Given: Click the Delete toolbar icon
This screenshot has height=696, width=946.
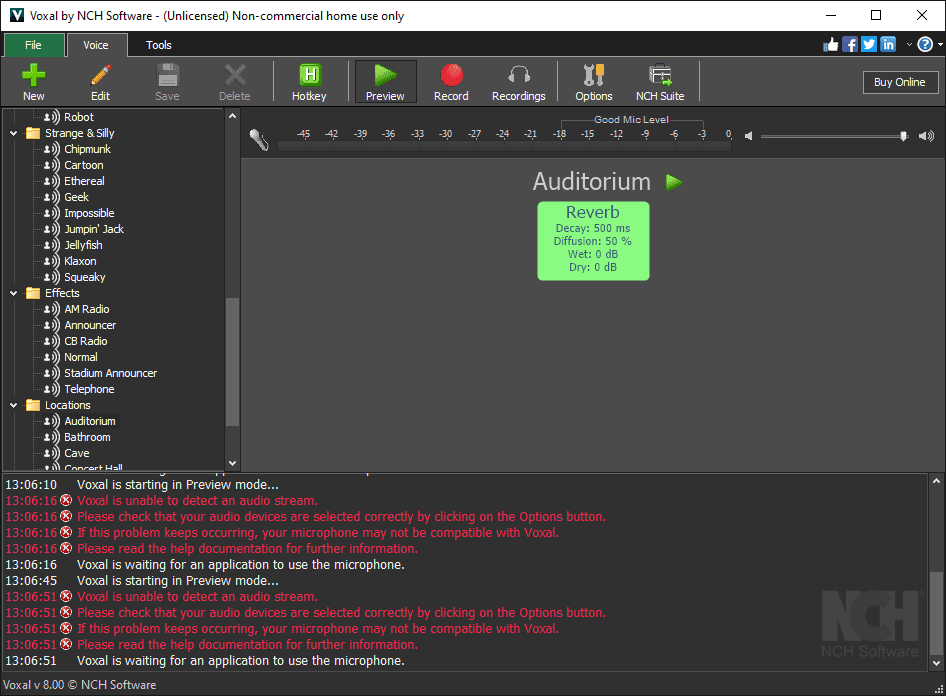Looking at the screenshot, I should (x=235, y=82).
